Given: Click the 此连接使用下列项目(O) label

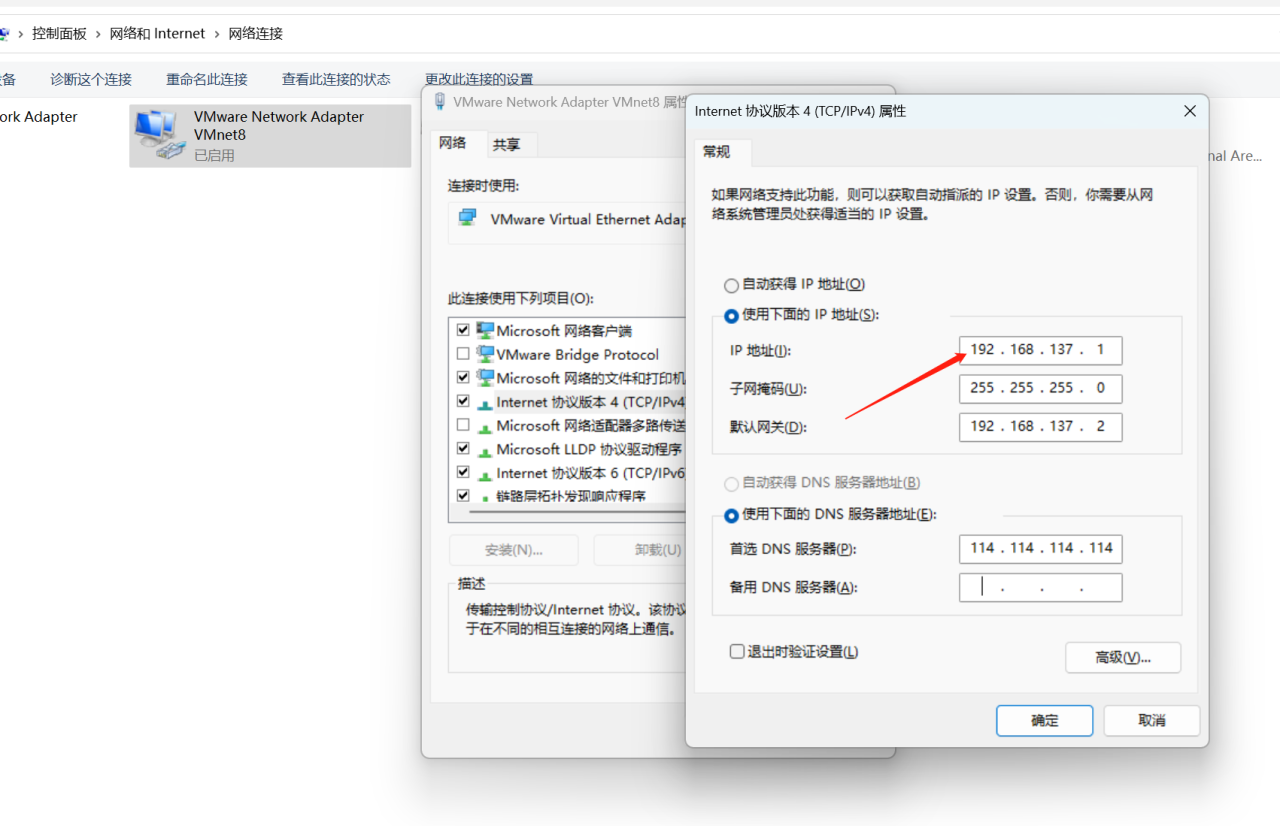Looking at the screenshot, I should [x=520, y=298].
